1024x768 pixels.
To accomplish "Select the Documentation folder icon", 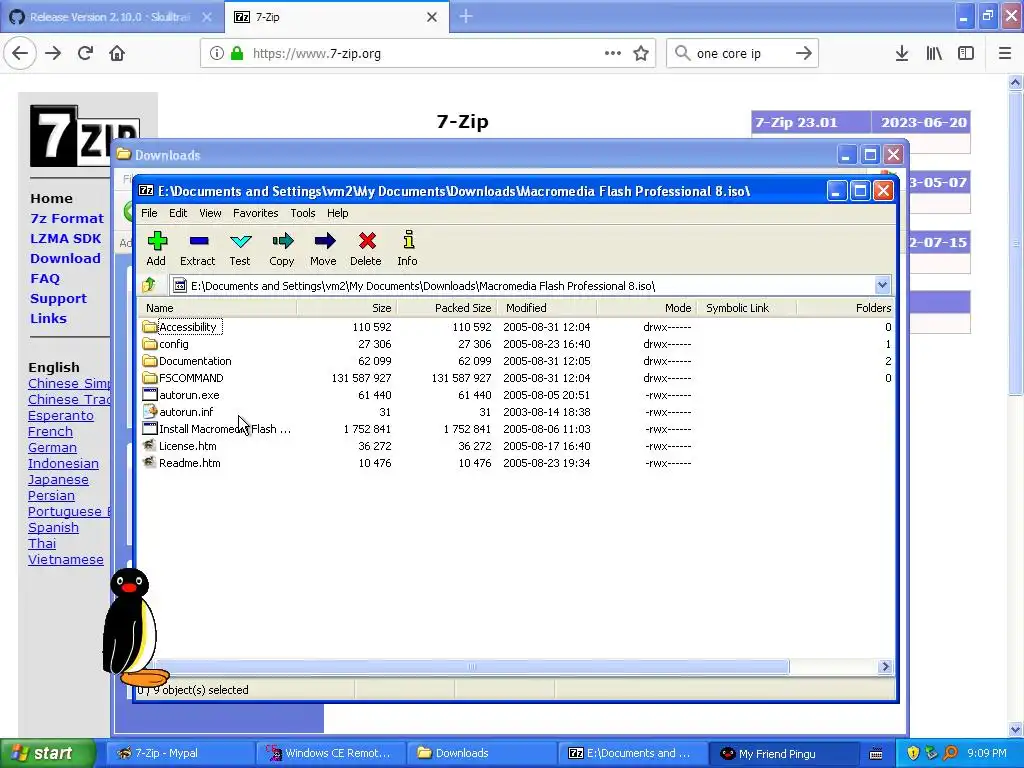I will tap(150, 360).
